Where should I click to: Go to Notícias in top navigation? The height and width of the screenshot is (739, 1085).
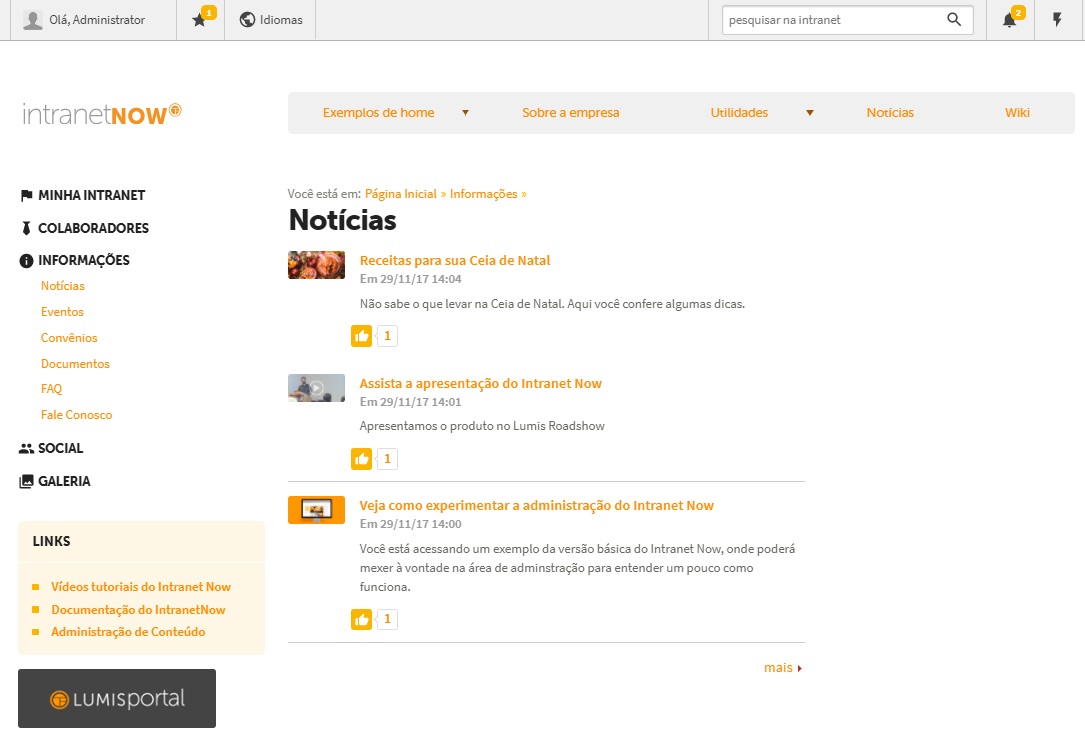click(x=890, y=113)
